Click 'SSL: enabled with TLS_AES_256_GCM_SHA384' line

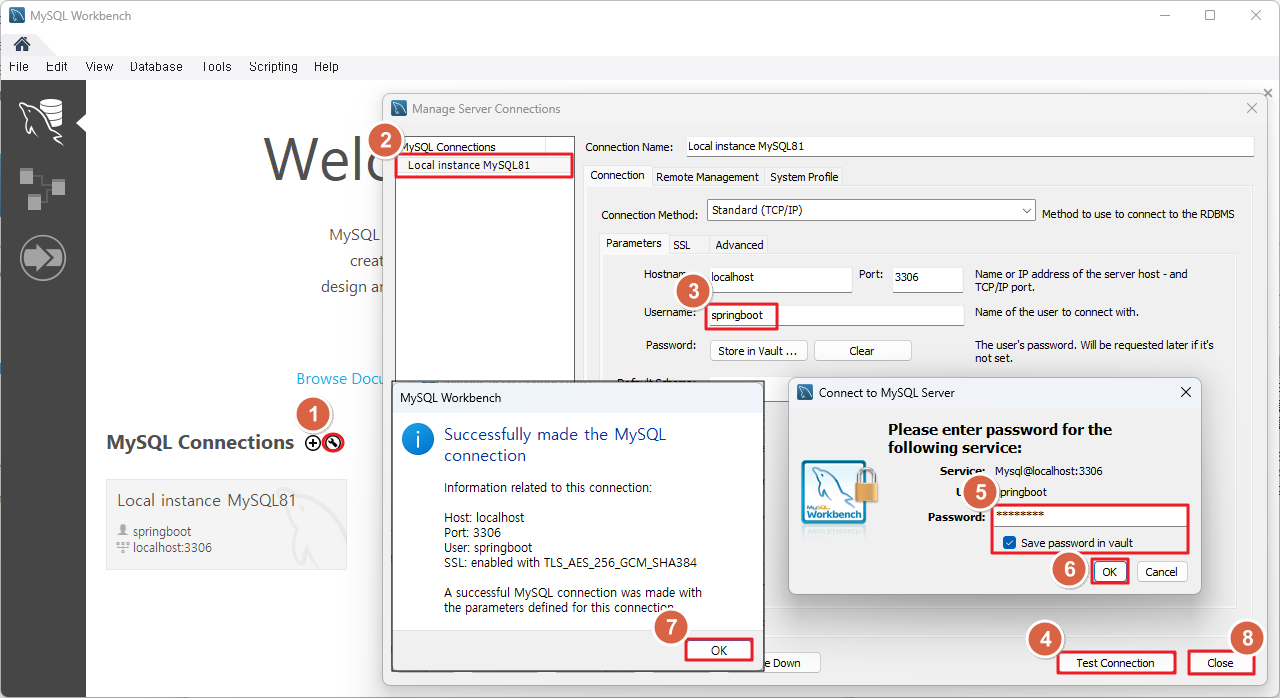pos(570,563)
